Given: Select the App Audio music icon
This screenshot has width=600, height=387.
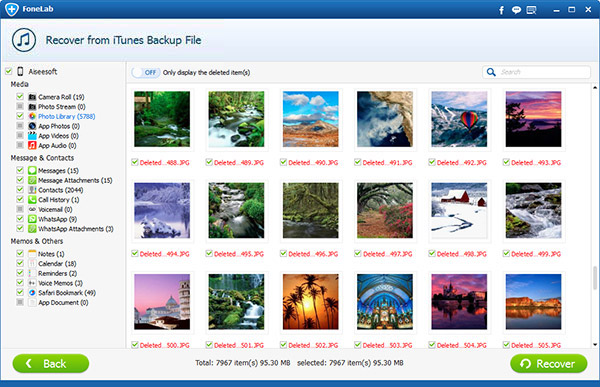Looking at the screenshot, I should tap(32, 145).
